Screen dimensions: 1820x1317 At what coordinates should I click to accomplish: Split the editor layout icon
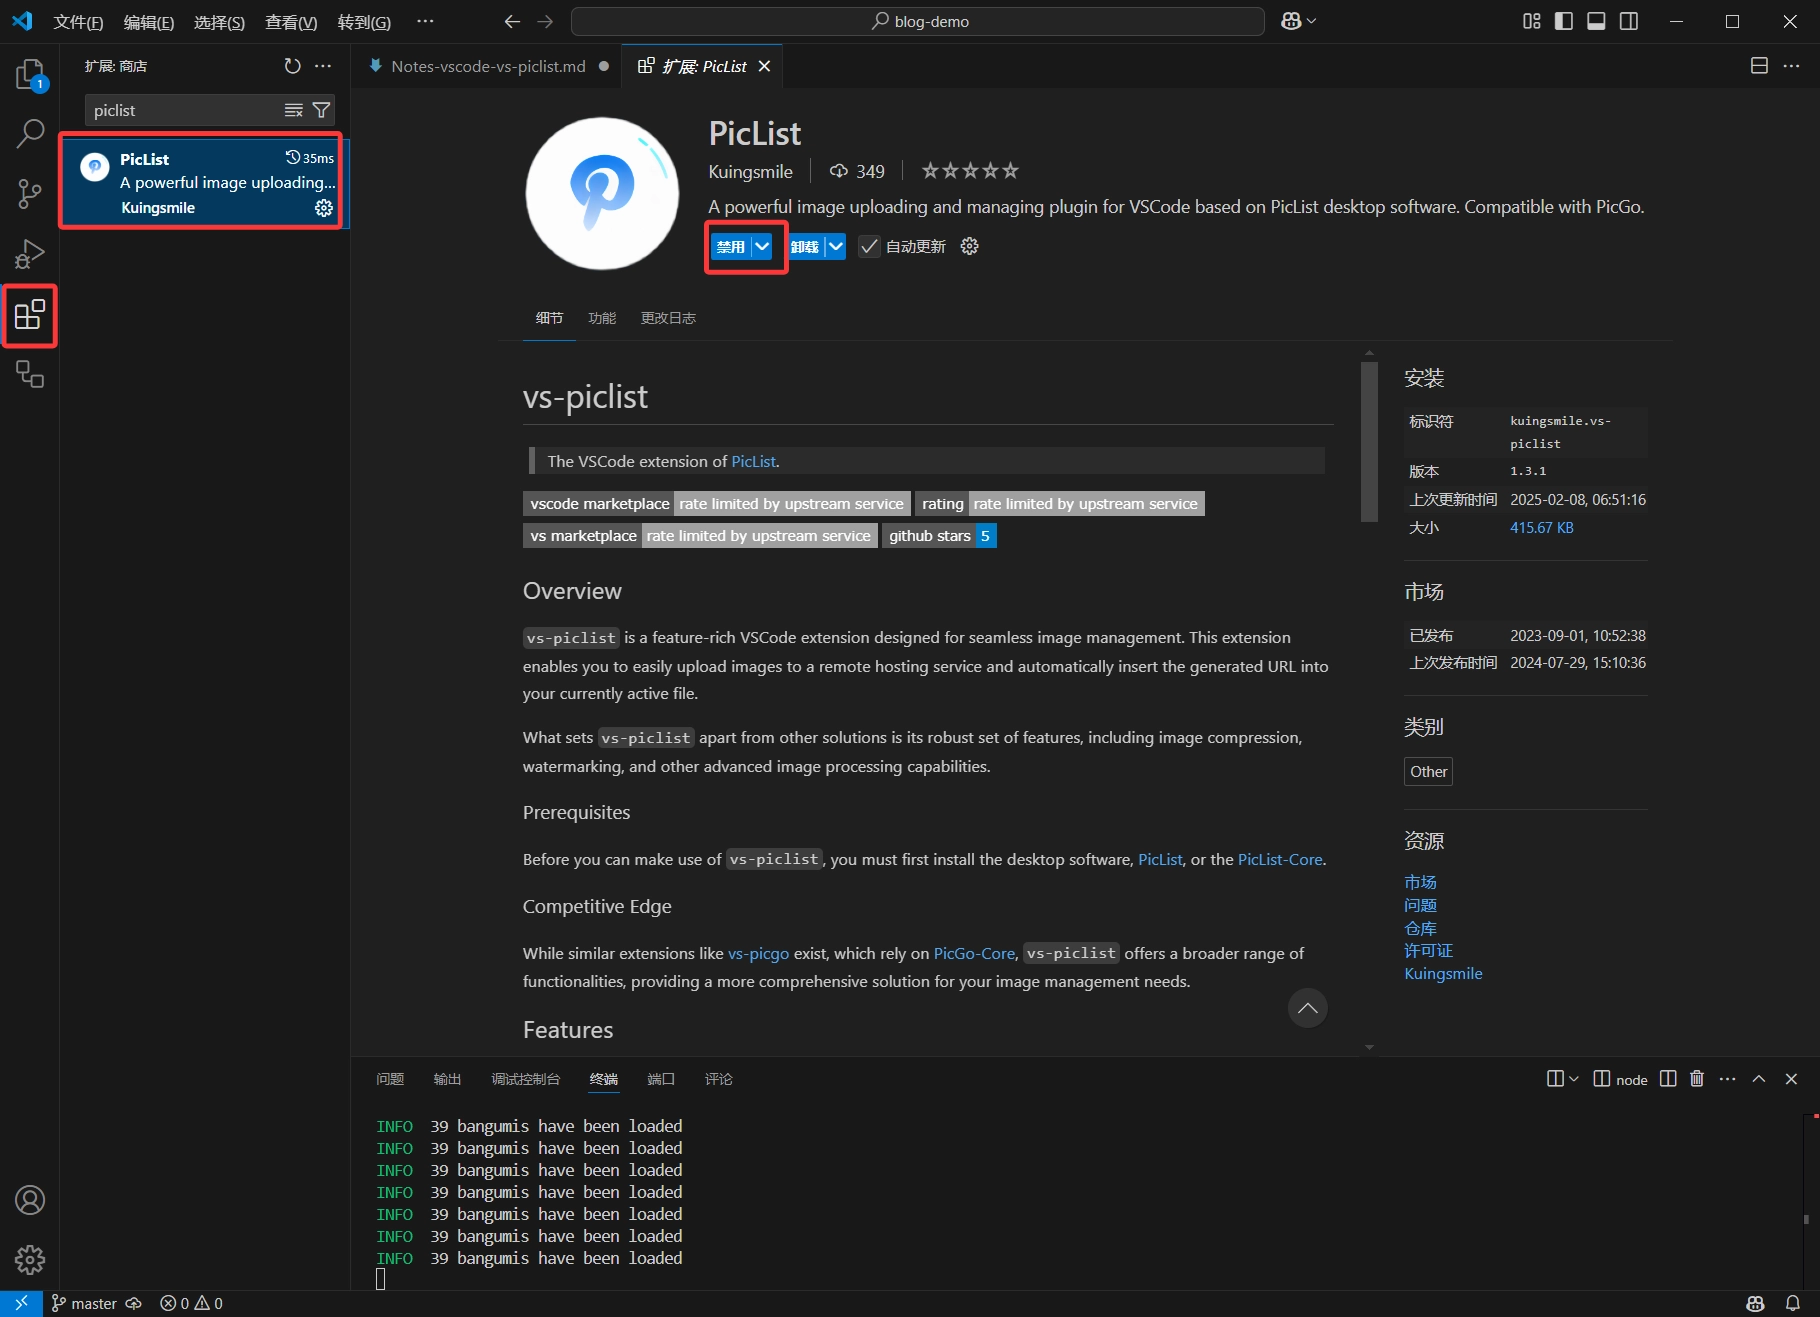point(1759,66)
